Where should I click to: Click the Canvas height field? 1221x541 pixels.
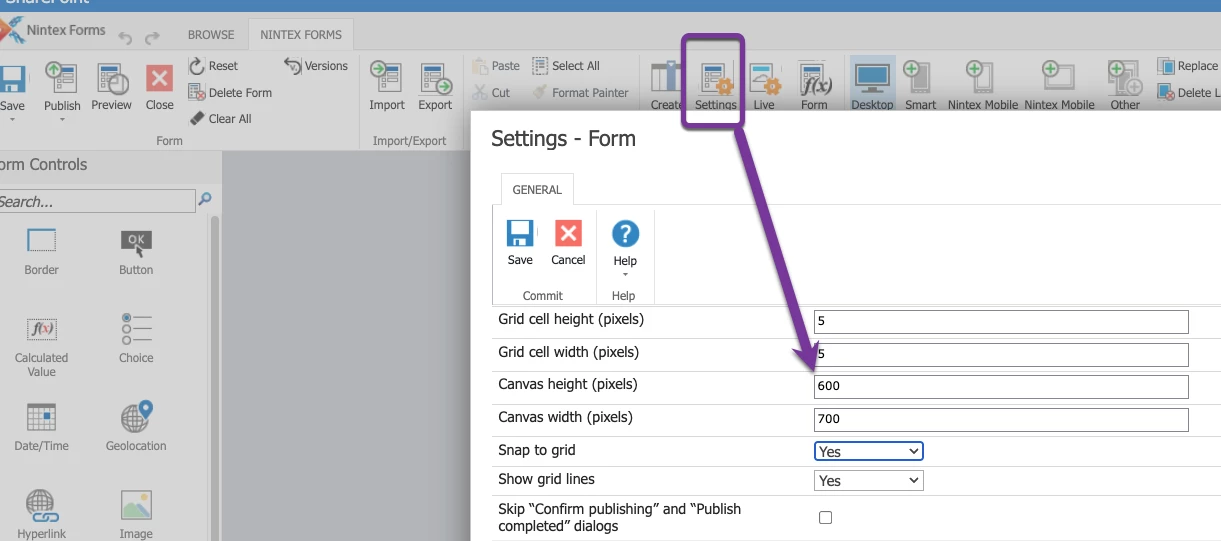[x=1001, y=387]
